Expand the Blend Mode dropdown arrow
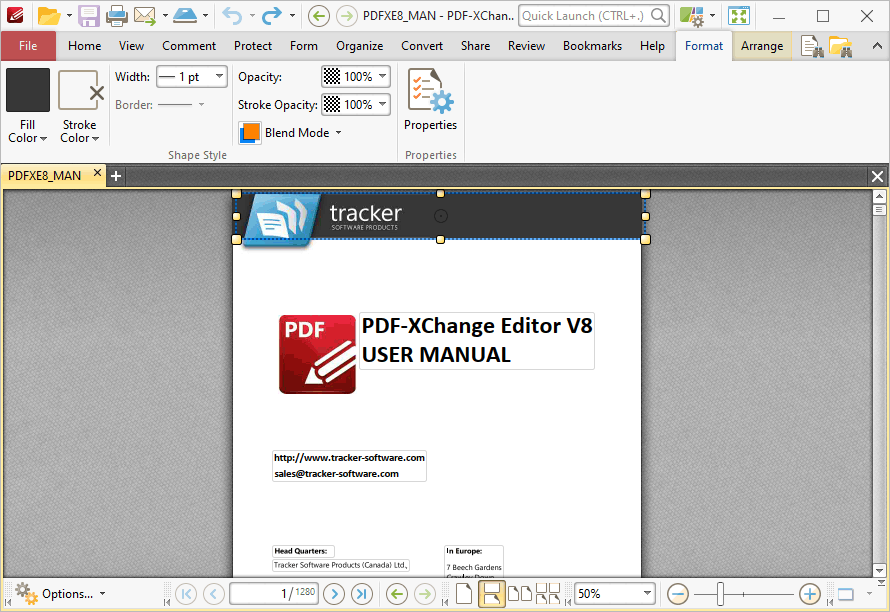Viewport: 890px width, 612px height. click(x=339, y=133)
